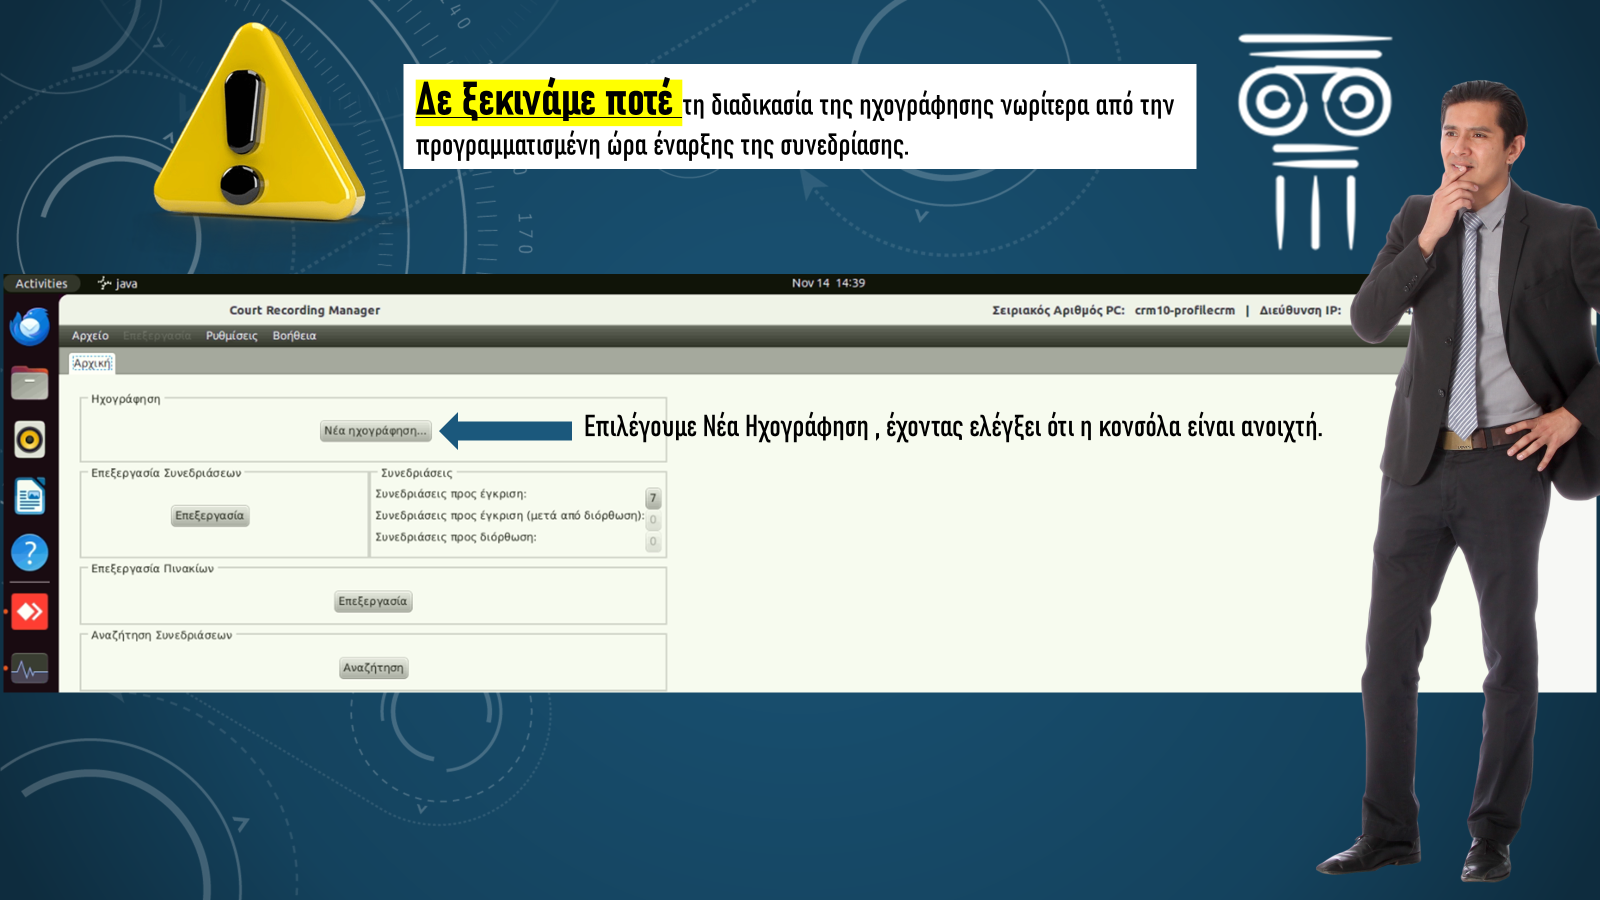Open the Help question mark icon

pos(30,552)
